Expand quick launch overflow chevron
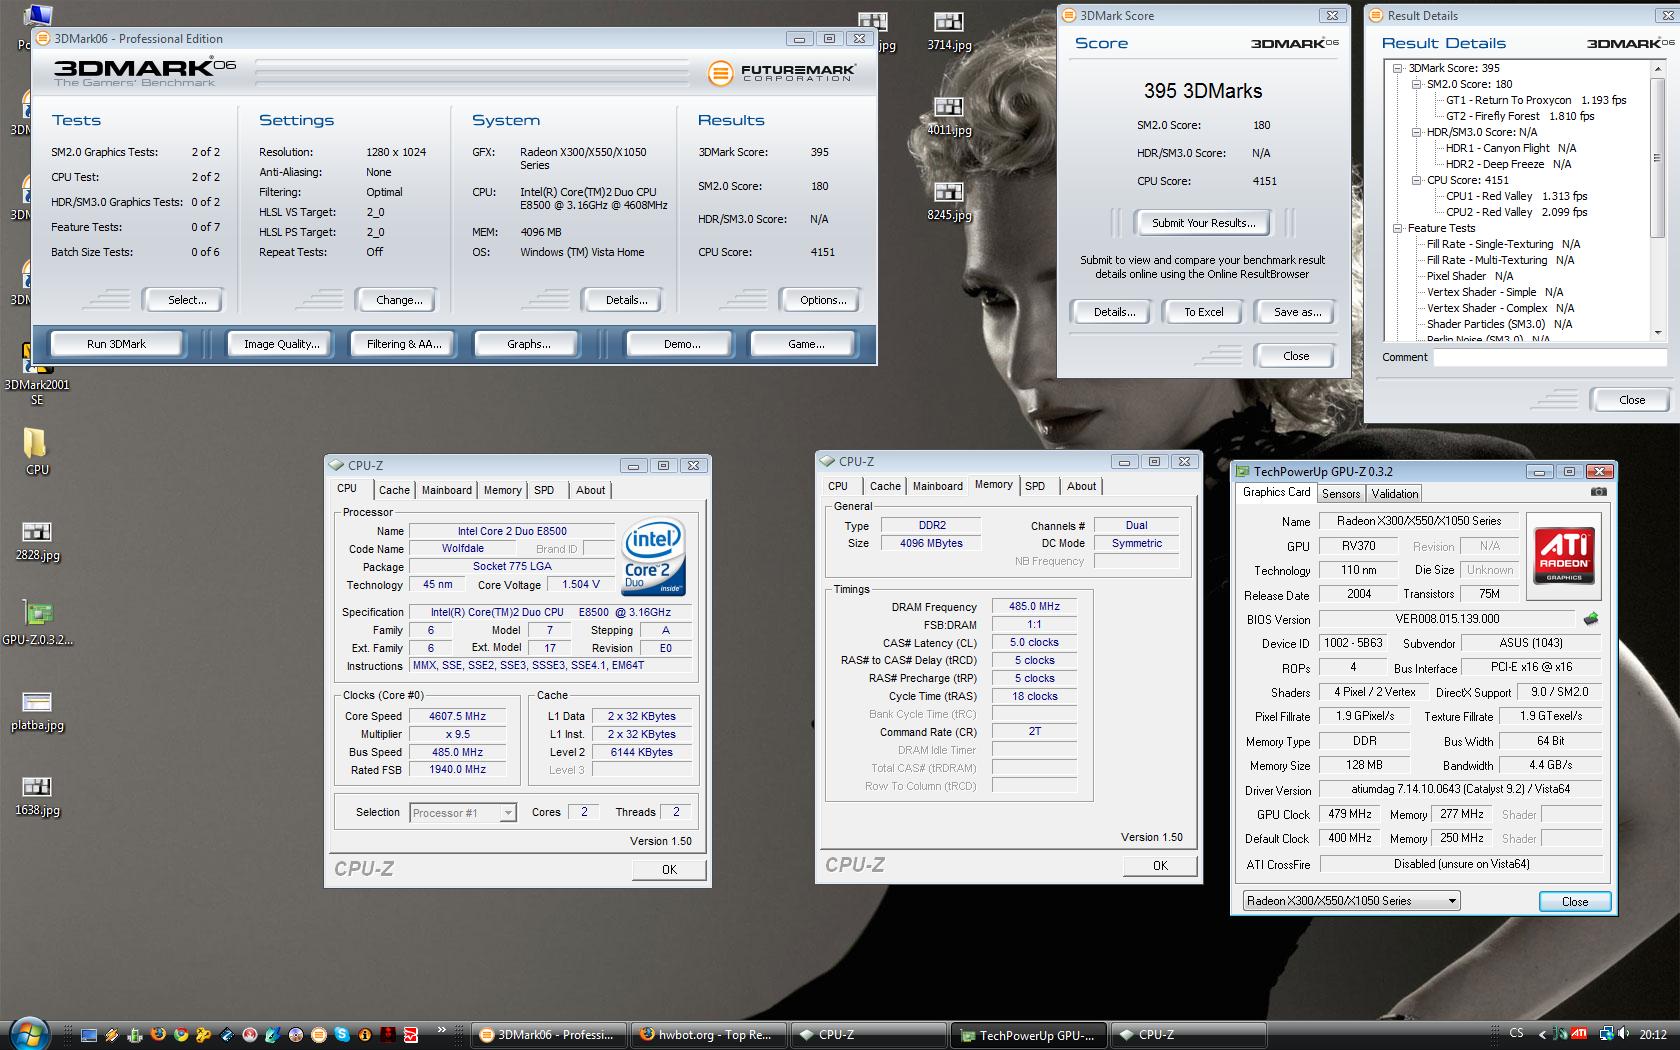Image resolution: width=1680 pixels, height=1050 pixels. tap(442, 1030)
